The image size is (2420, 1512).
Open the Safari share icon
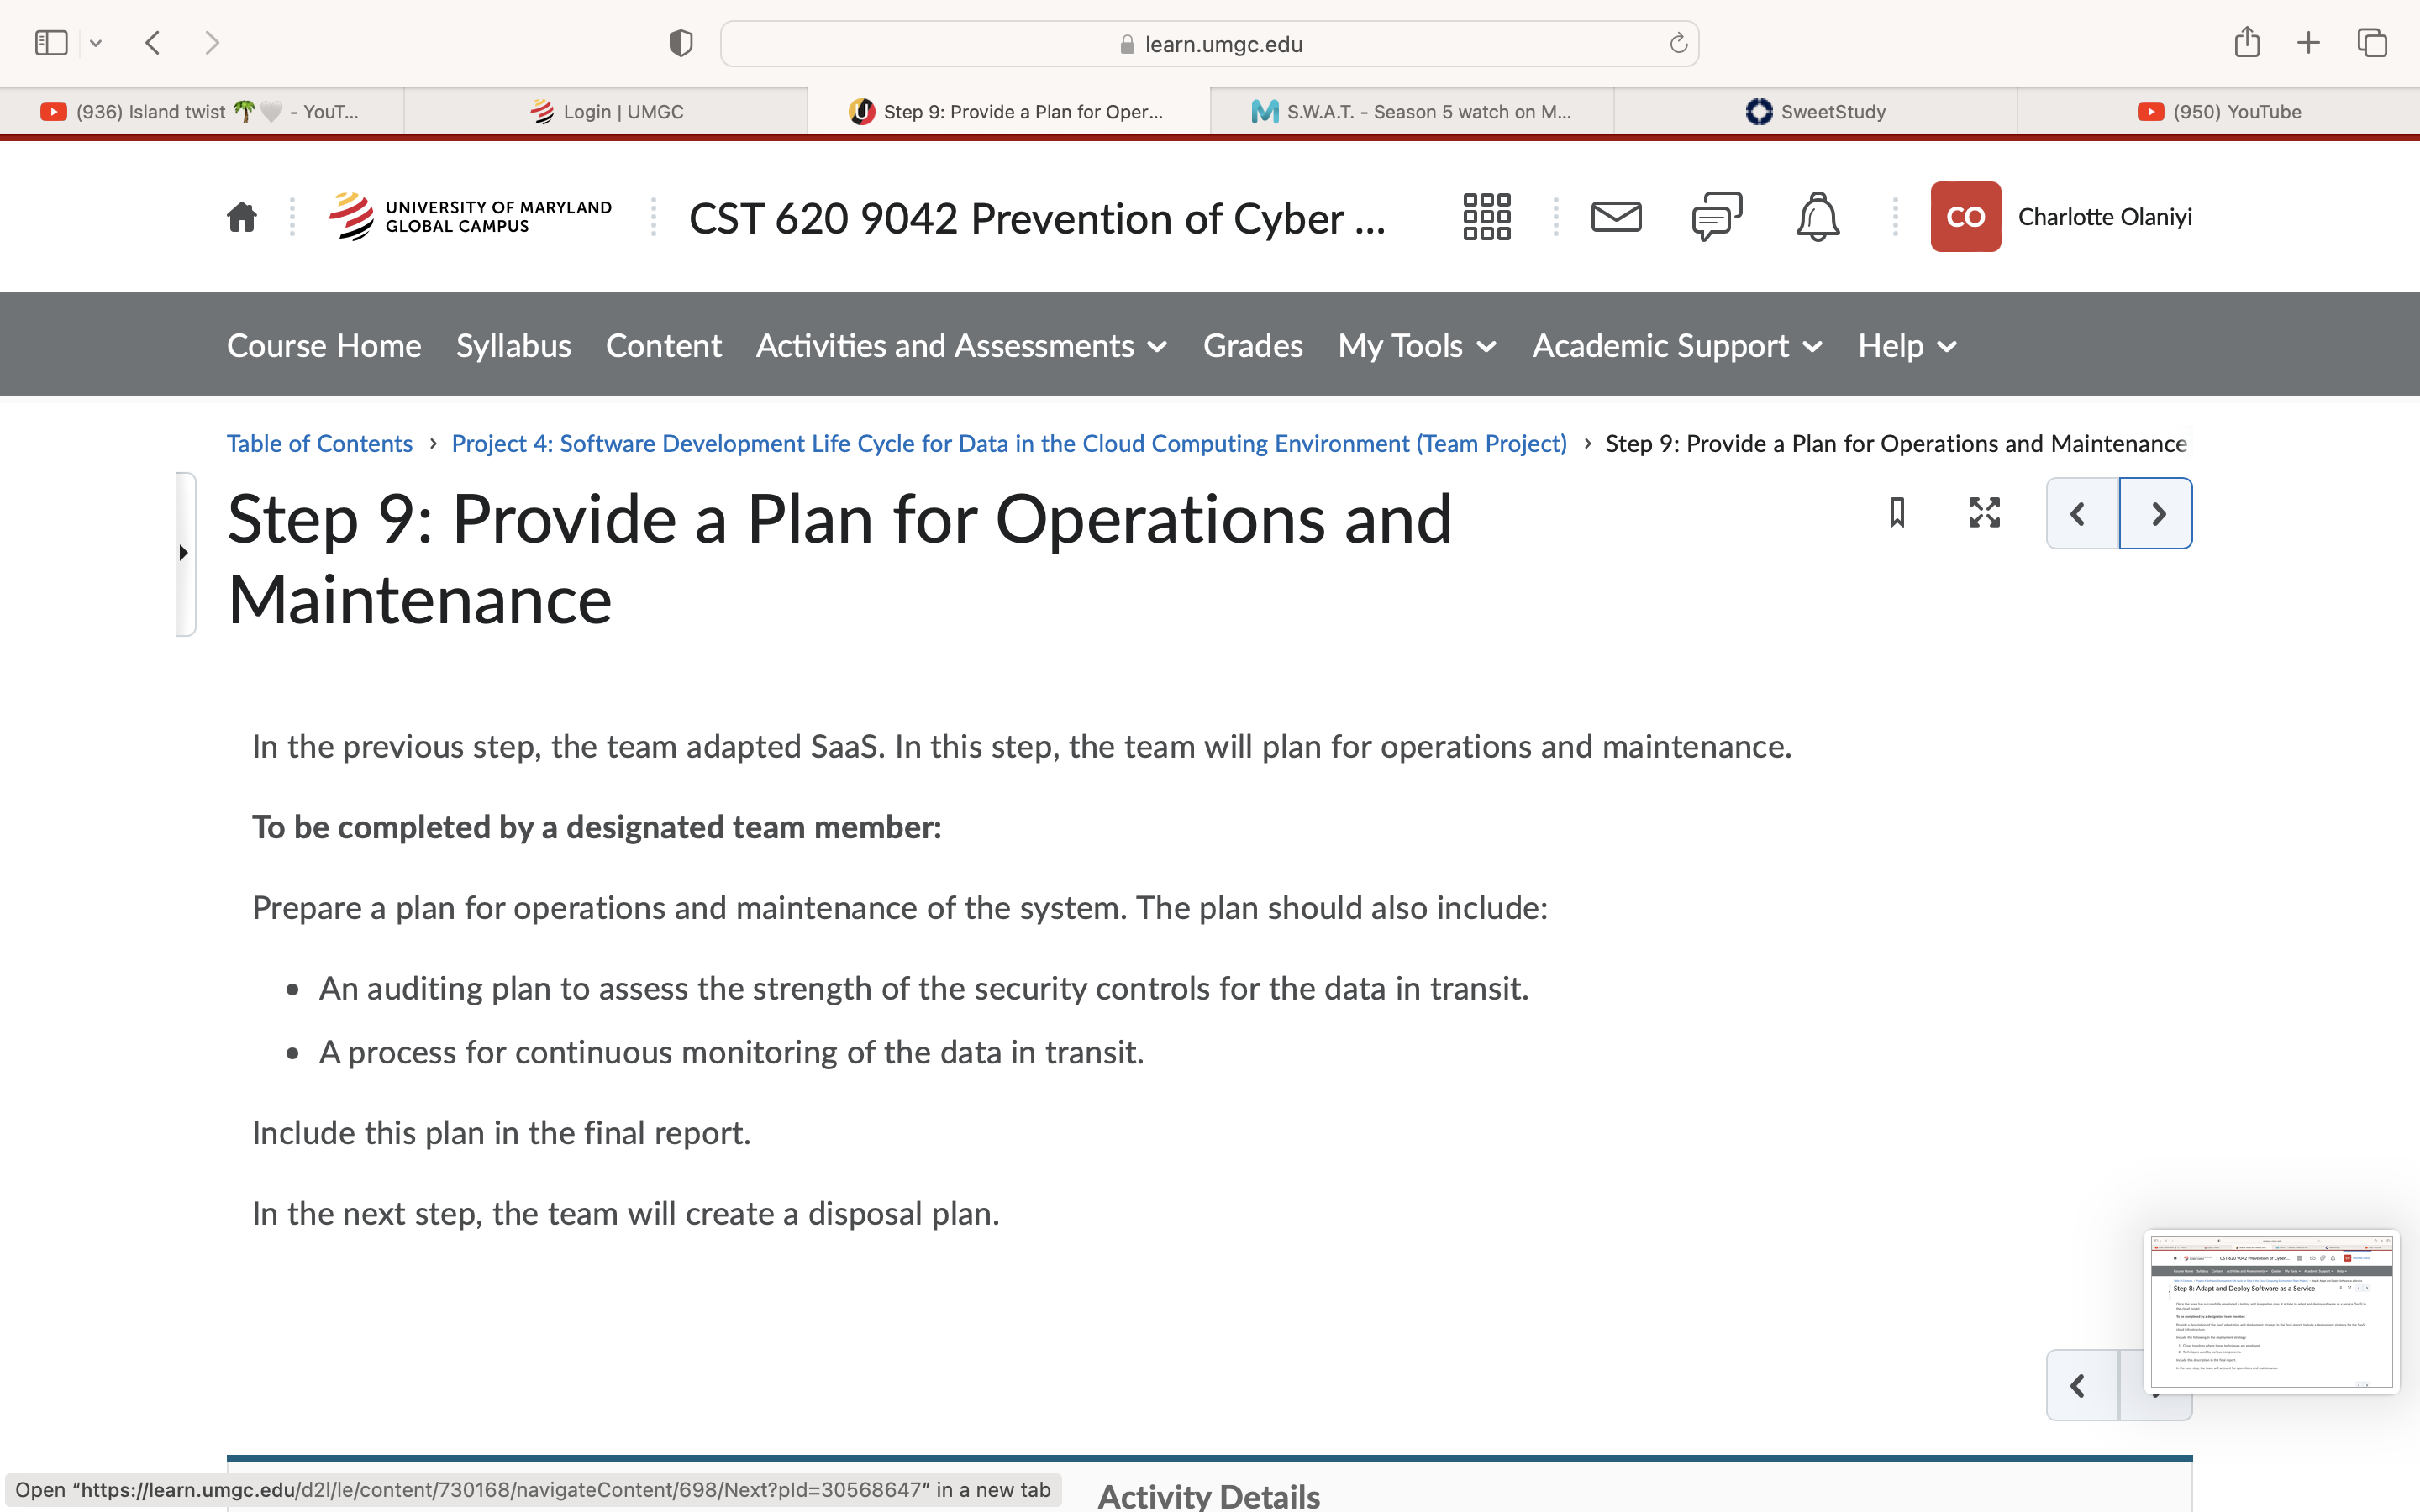click(x=2247, y=42)
